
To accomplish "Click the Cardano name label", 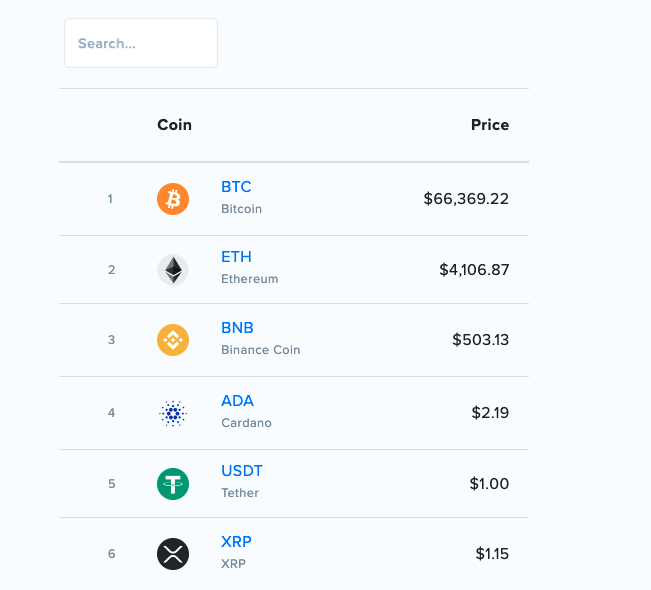I will pyautogui.click(x=246, y=423).
